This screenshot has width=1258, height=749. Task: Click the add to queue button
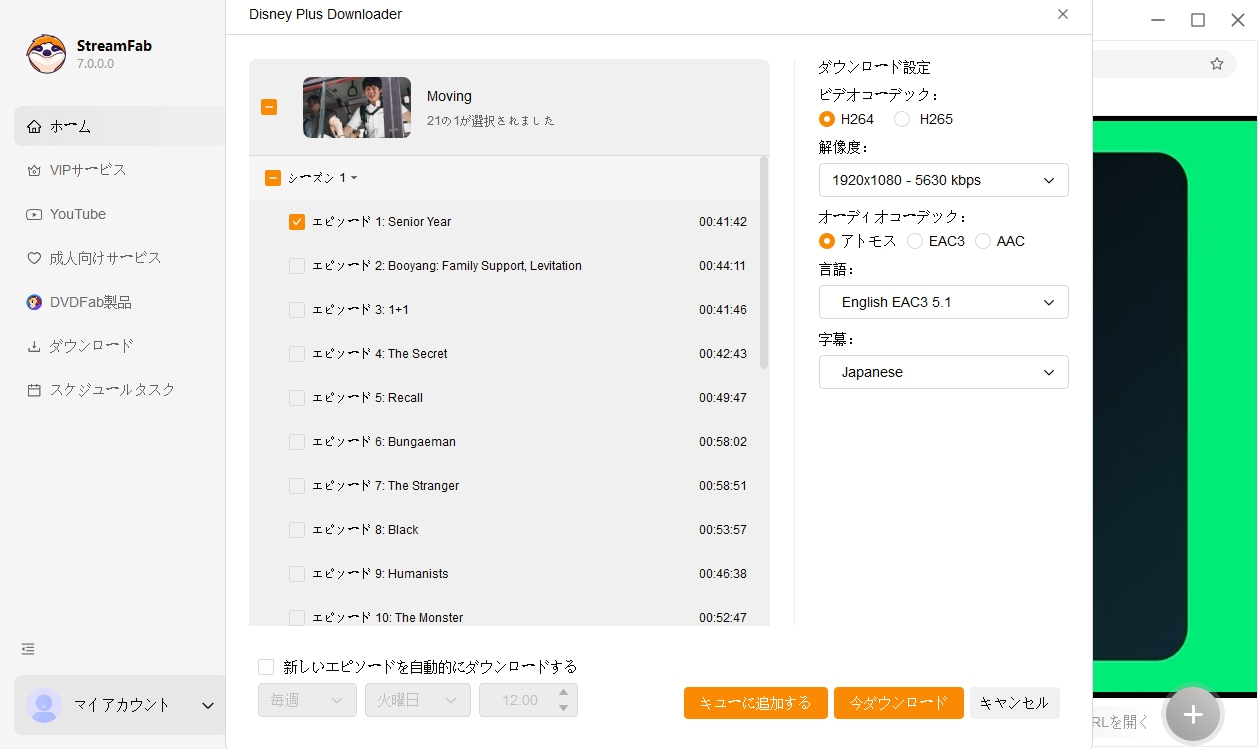[x=755, y=703]
